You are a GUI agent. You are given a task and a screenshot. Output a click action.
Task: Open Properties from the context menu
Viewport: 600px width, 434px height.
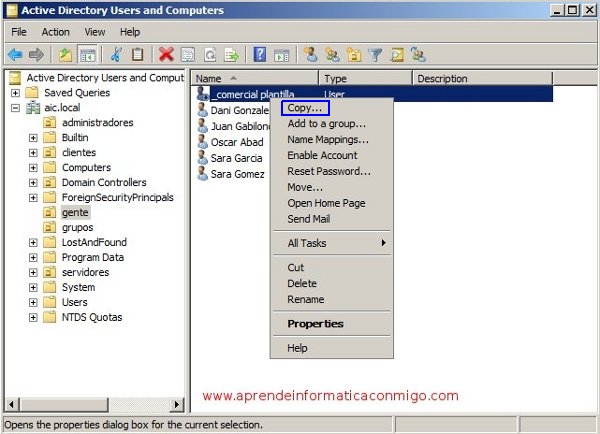pos(331,324)
